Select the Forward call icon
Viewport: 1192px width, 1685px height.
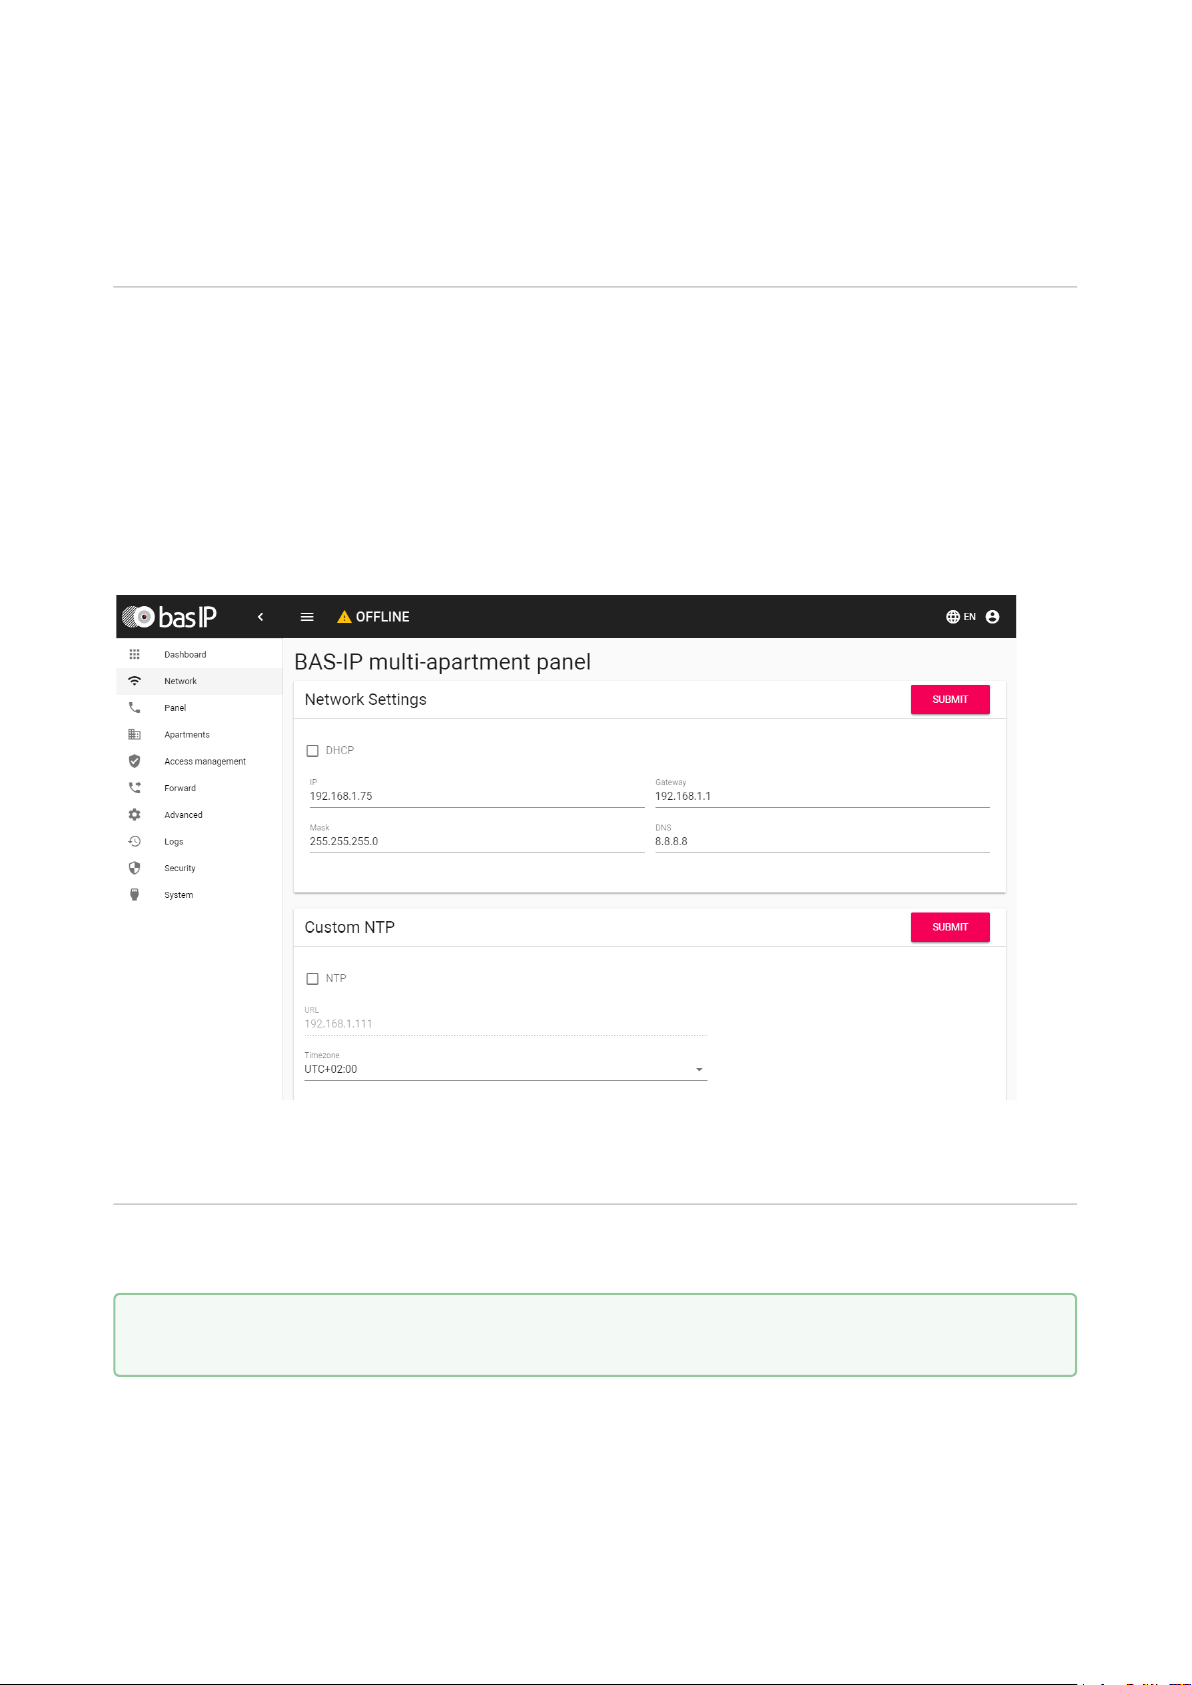134,788
